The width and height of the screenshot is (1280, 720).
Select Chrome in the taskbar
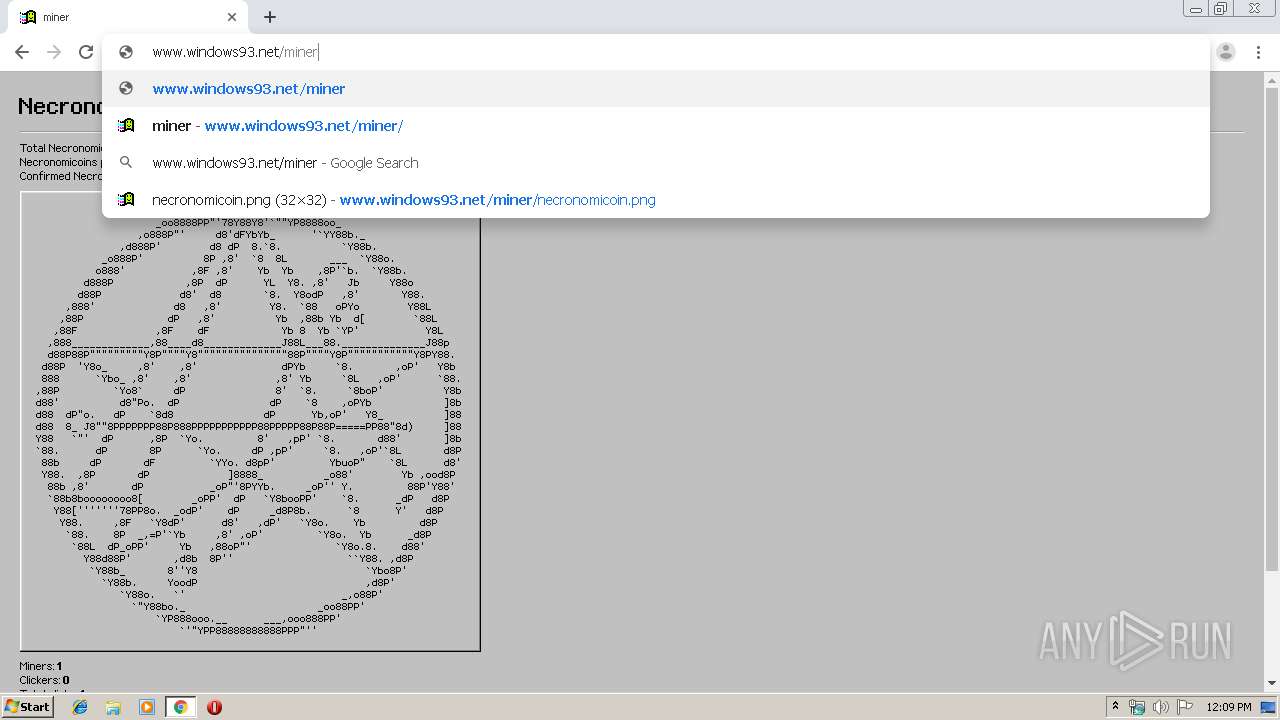180,707
